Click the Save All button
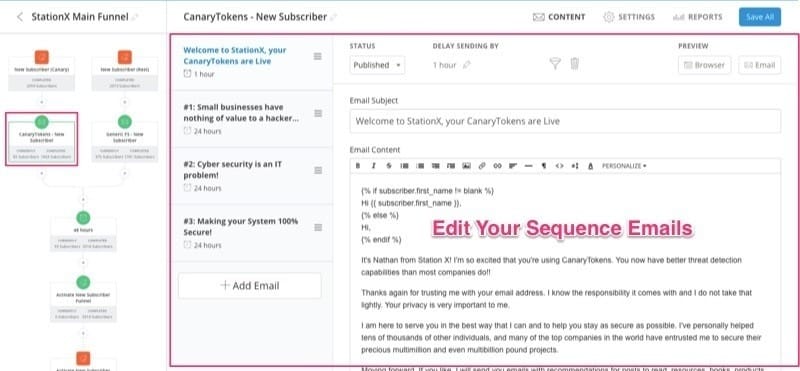The width and height of the screenshot is (800, 371). [760, 17]
